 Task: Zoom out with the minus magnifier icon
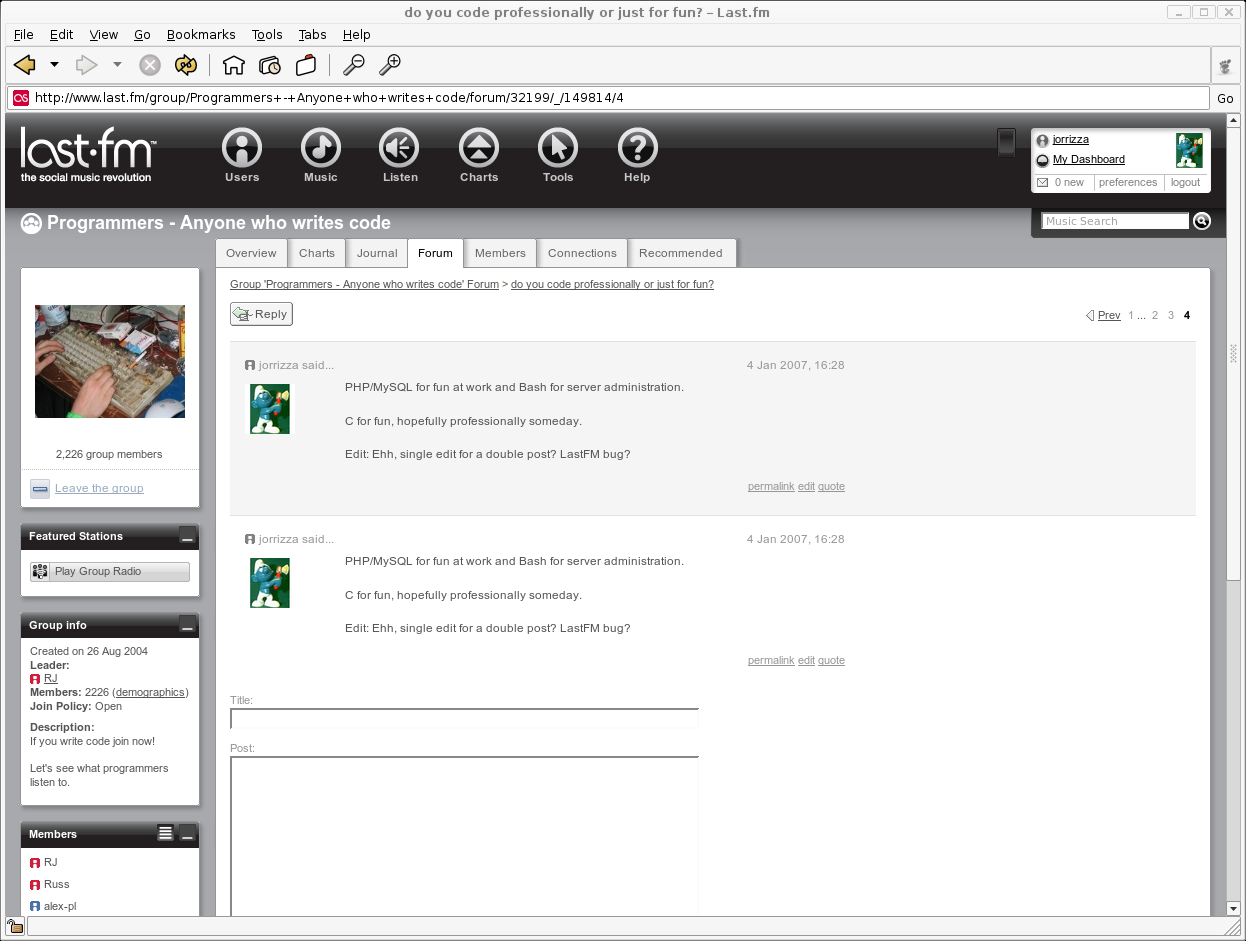click(x=354, y=65)
